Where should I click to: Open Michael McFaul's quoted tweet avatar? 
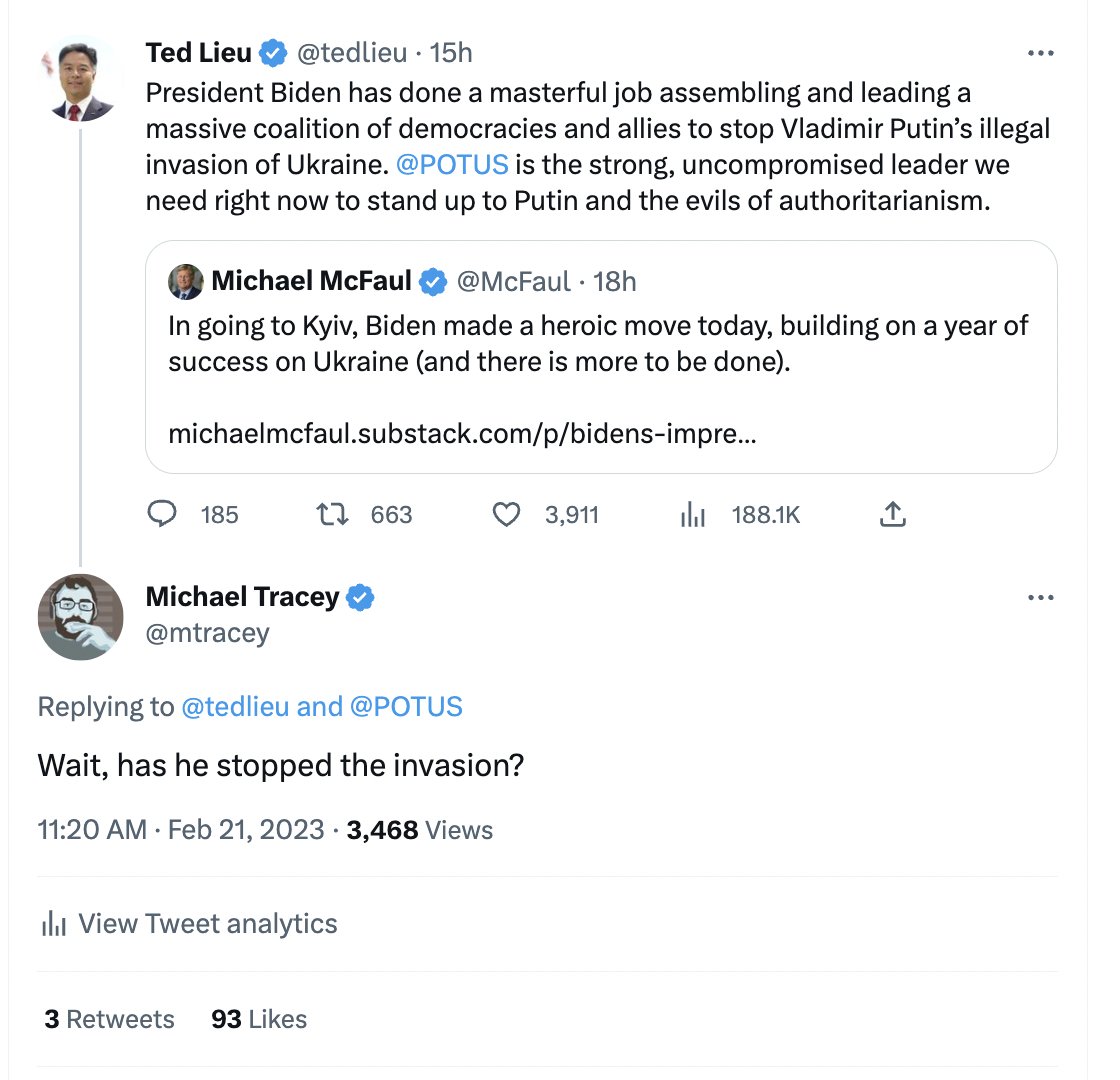[186, 282]
